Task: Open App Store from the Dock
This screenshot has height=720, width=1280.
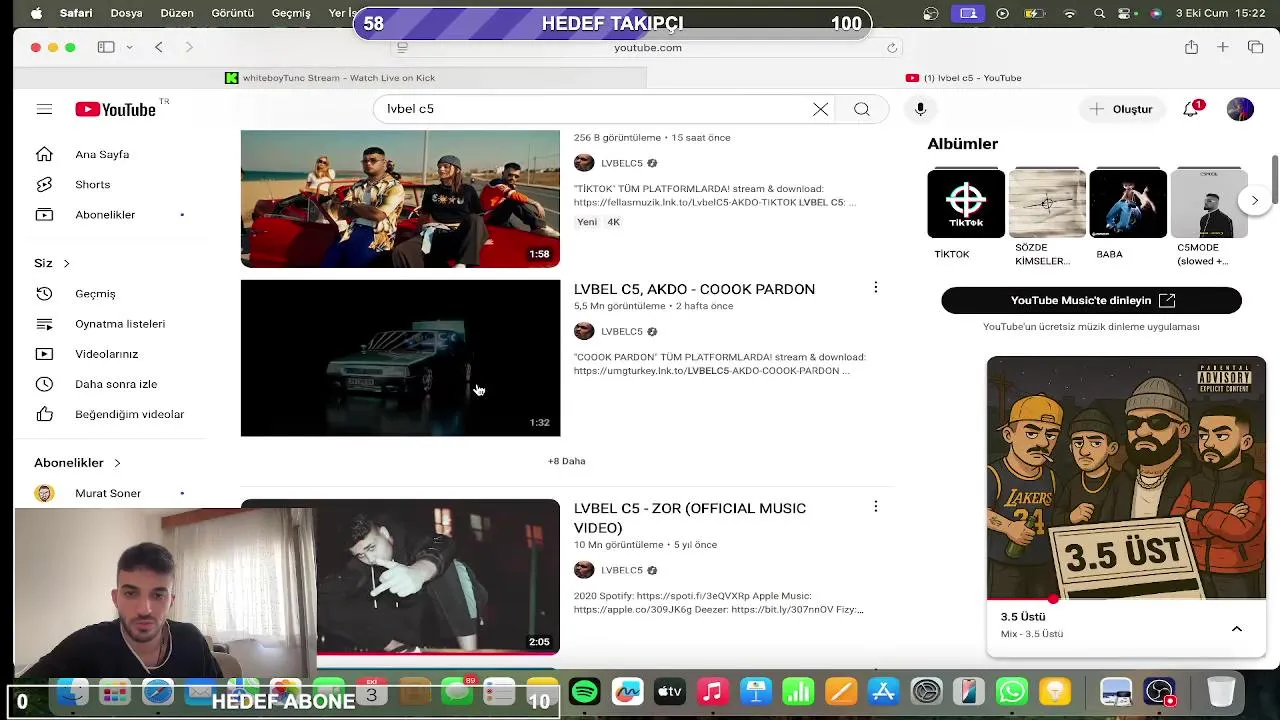Action: pyautogui.click(x=884, y=691)
